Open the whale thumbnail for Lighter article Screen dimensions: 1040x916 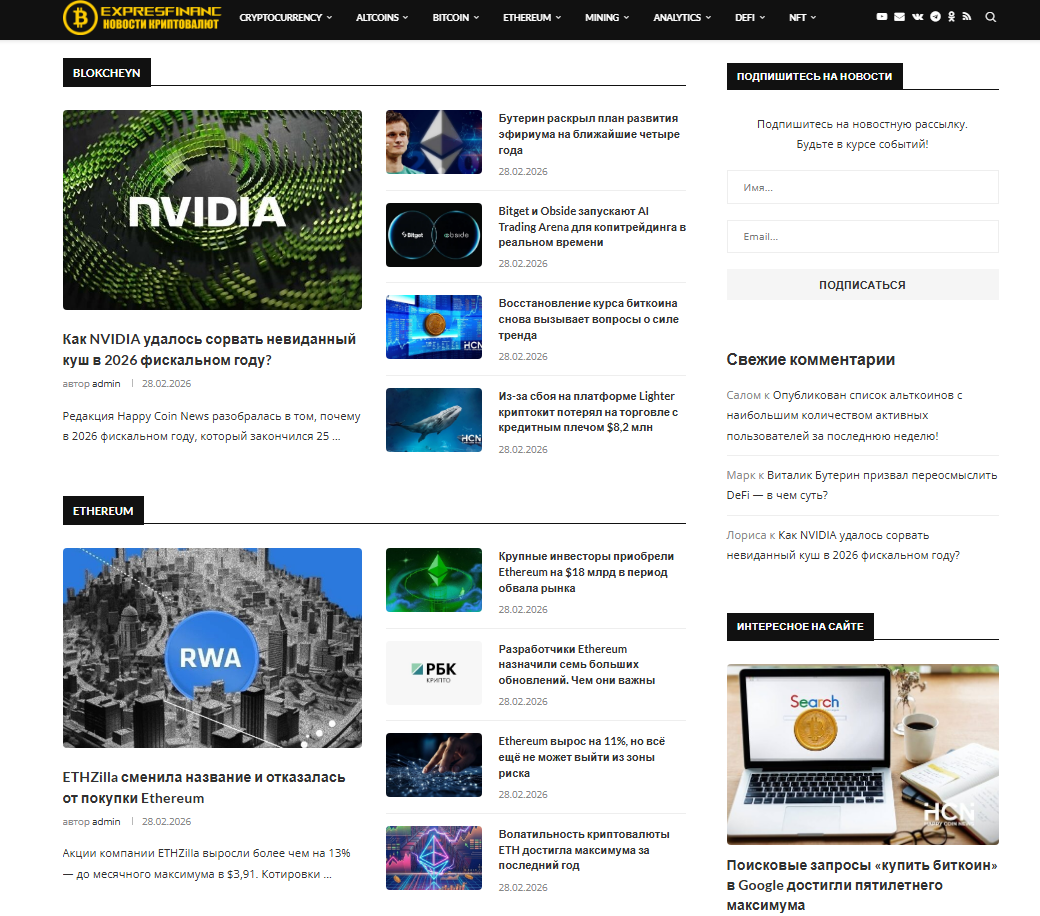click(x=434, y=420)
